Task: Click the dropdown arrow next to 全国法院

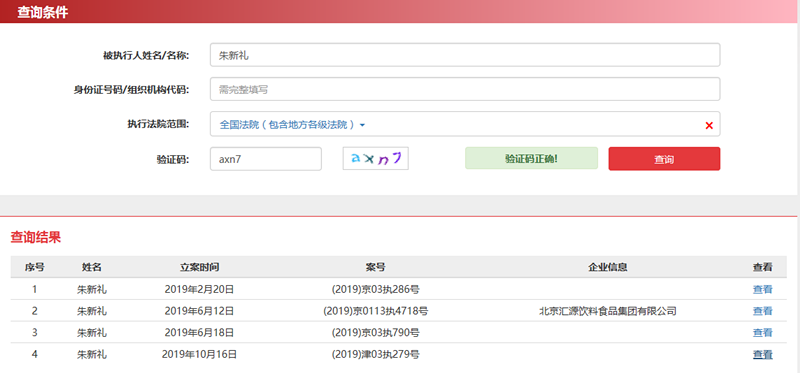Action: [x=362, y=125]
